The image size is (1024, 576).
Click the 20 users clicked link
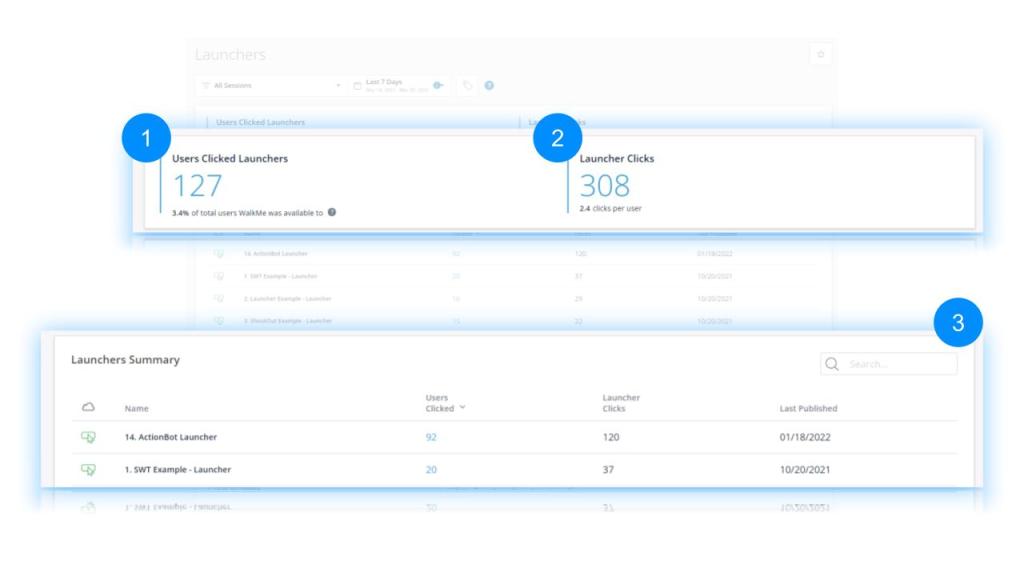431,469
